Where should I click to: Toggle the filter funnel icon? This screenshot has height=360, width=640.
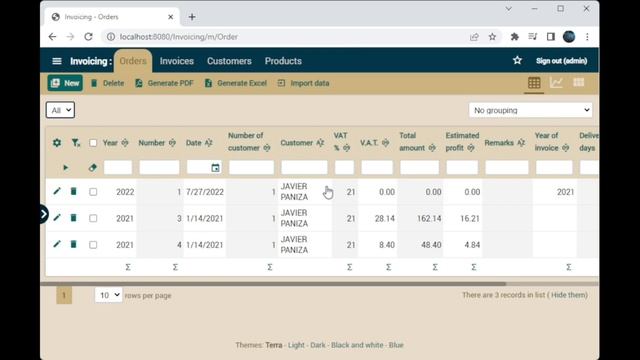click(76, 143)
